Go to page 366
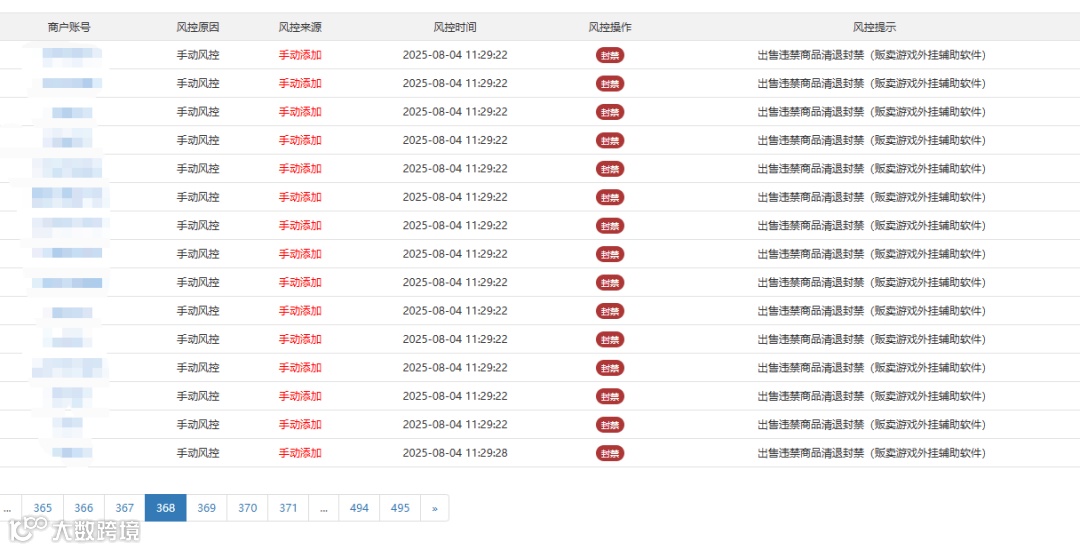This screenshot has height=550, width=1080. coord(83,508)
